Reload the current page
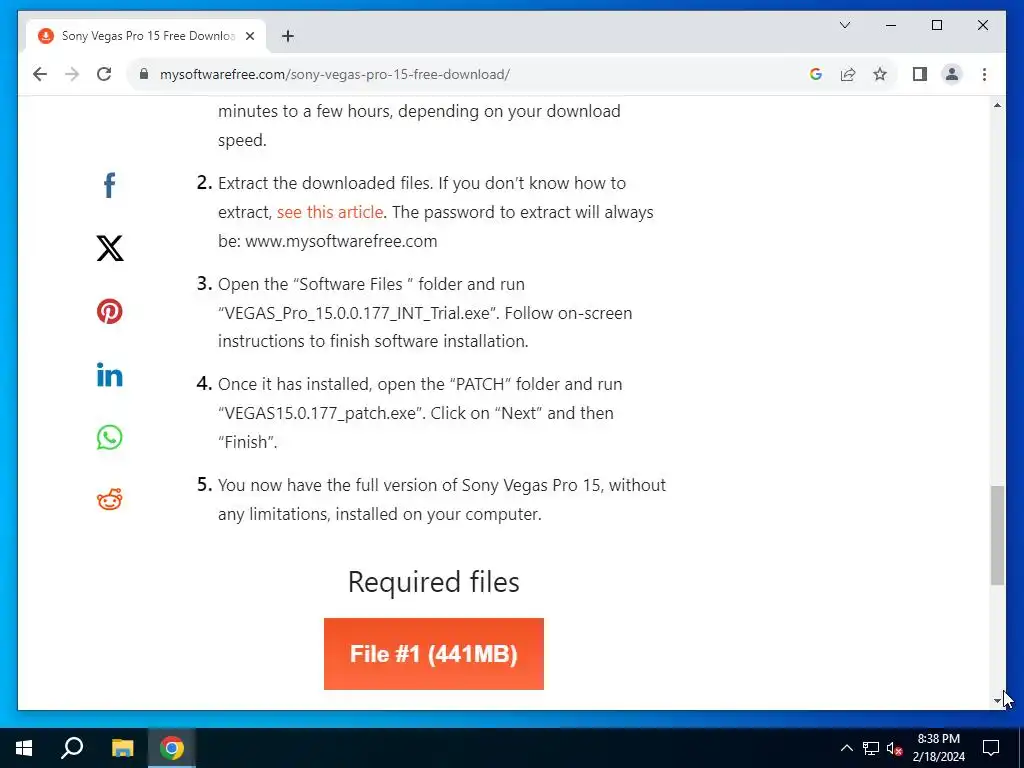Viewport: 1024px width, 768px height. (104, 74)
